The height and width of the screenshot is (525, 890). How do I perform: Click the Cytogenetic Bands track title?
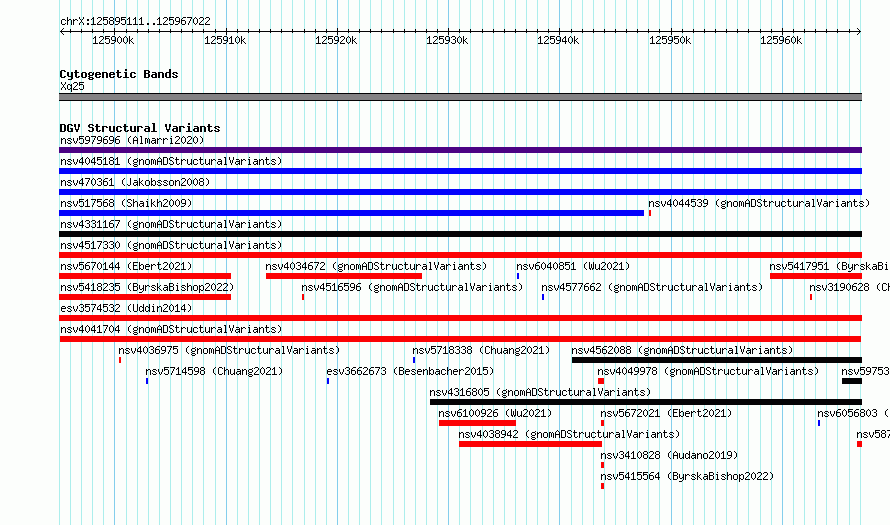point(119,74)
